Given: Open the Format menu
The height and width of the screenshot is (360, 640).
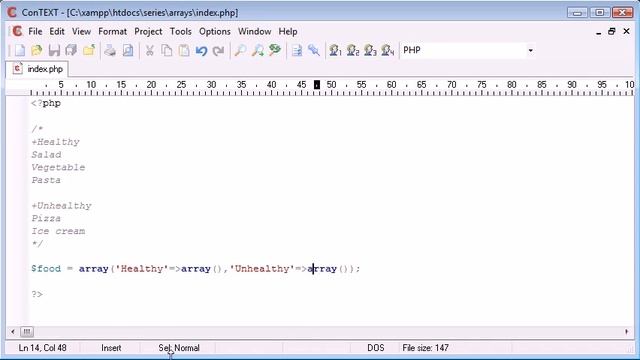Looking at the screenshot, I should 112,31.
